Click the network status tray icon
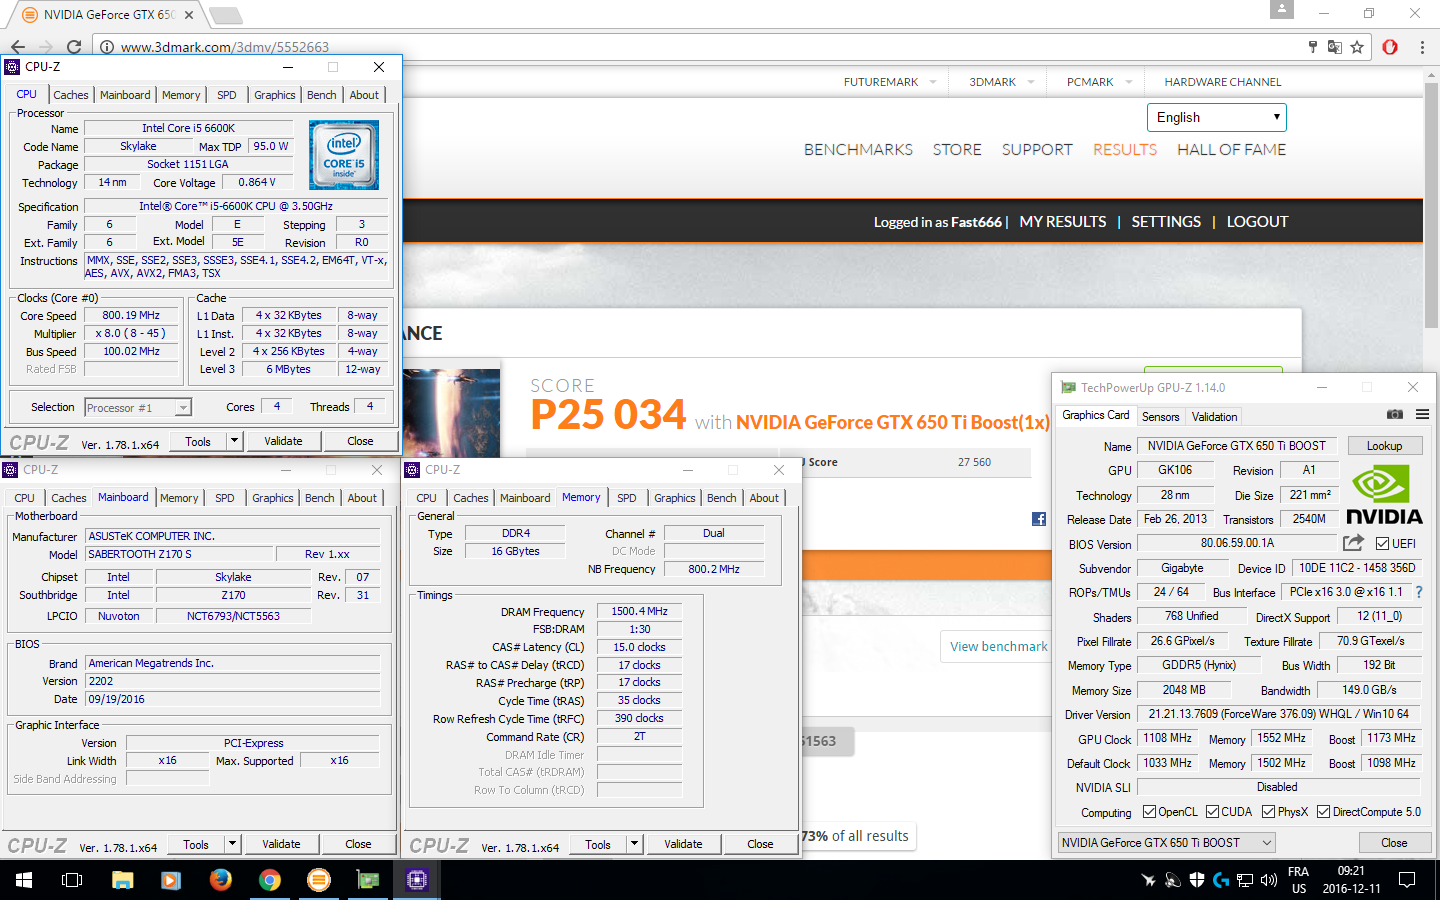This screenshot has width=1440, height=900. click(x=1245, y=880)
